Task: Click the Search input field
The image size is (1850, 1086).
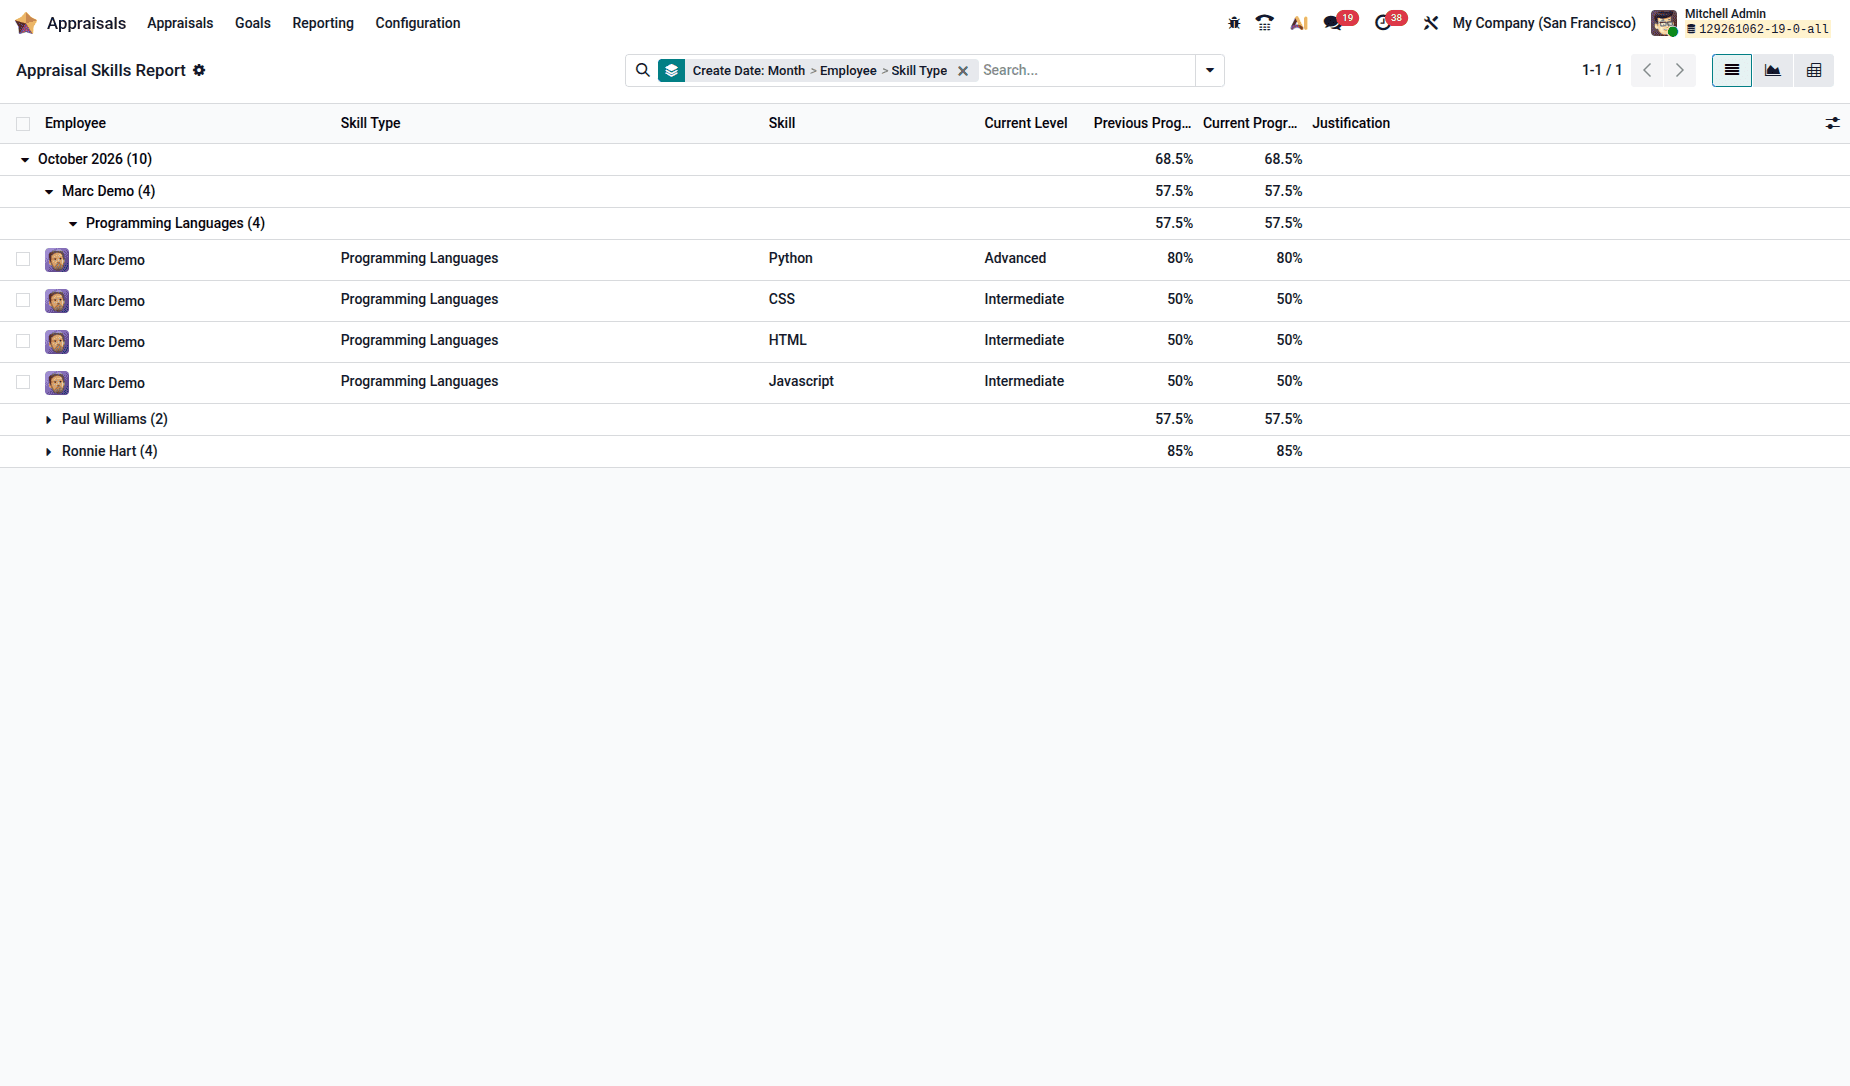Action: click(x=1086, y=70)
